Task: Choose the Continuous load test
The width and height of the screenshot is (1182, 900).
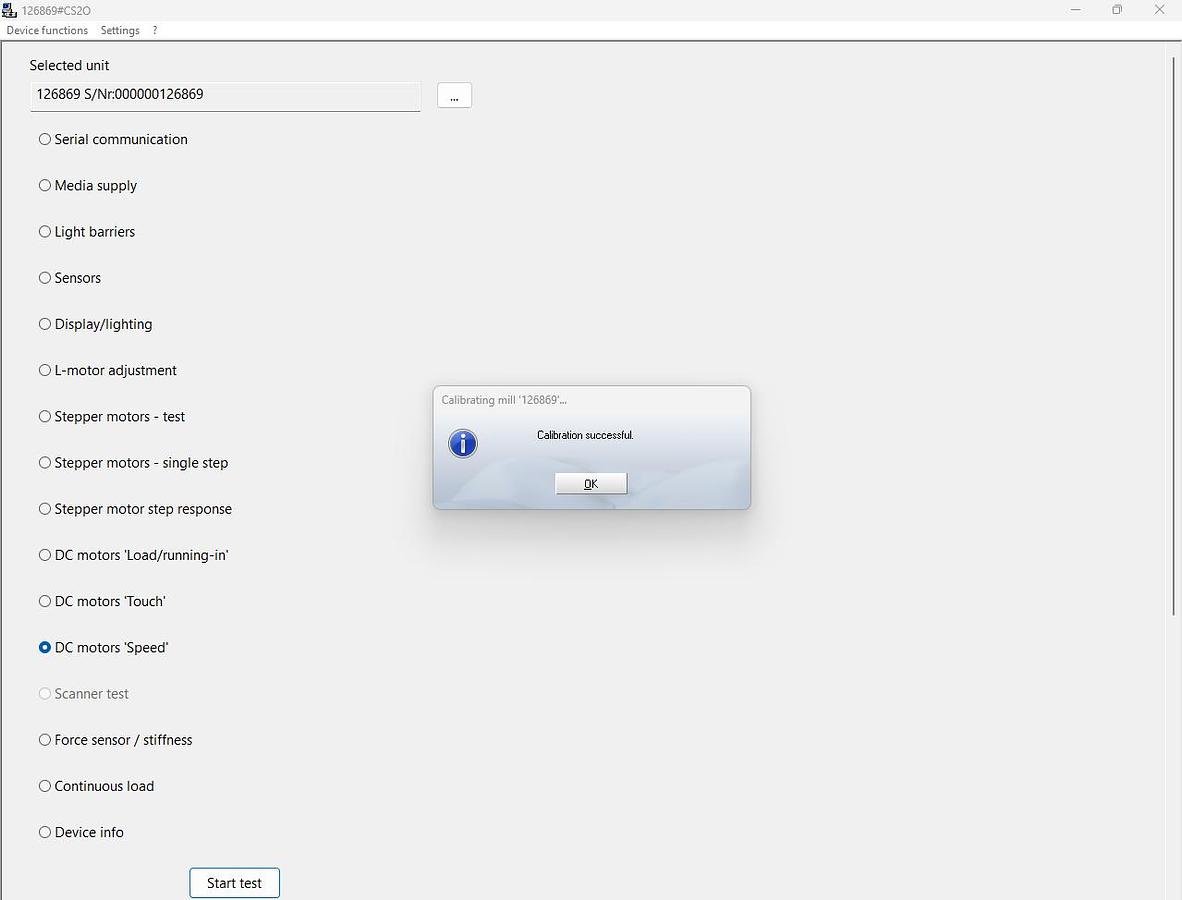Action: coord(45,786)
